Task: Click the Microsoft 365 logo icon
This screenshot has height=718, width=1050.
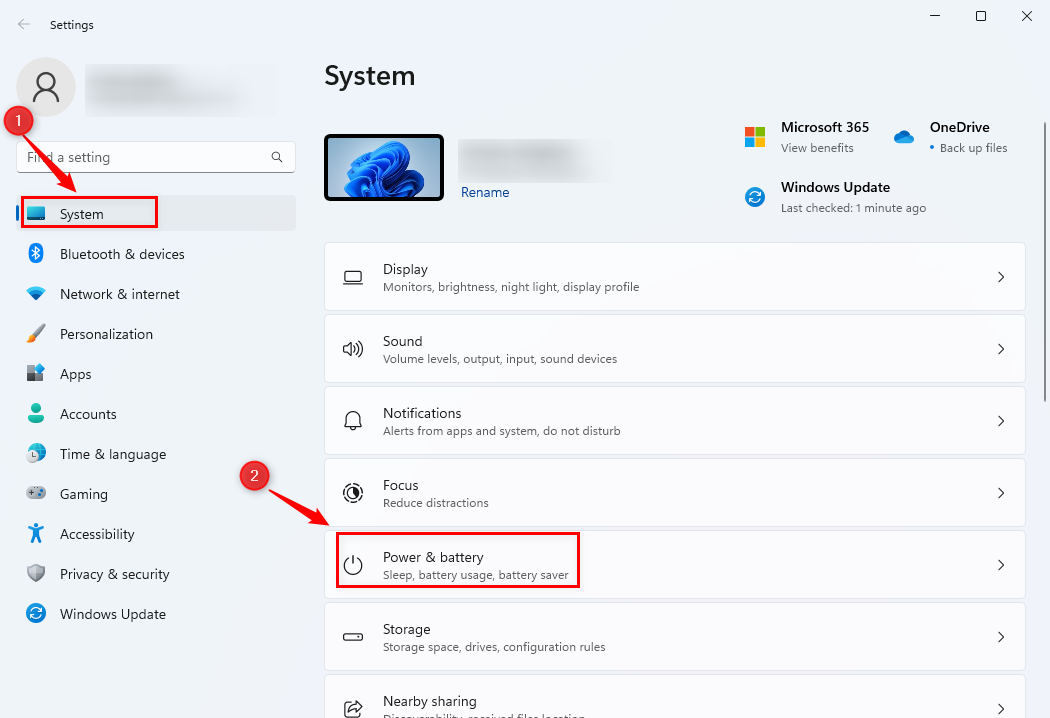Action: [755, 137]
